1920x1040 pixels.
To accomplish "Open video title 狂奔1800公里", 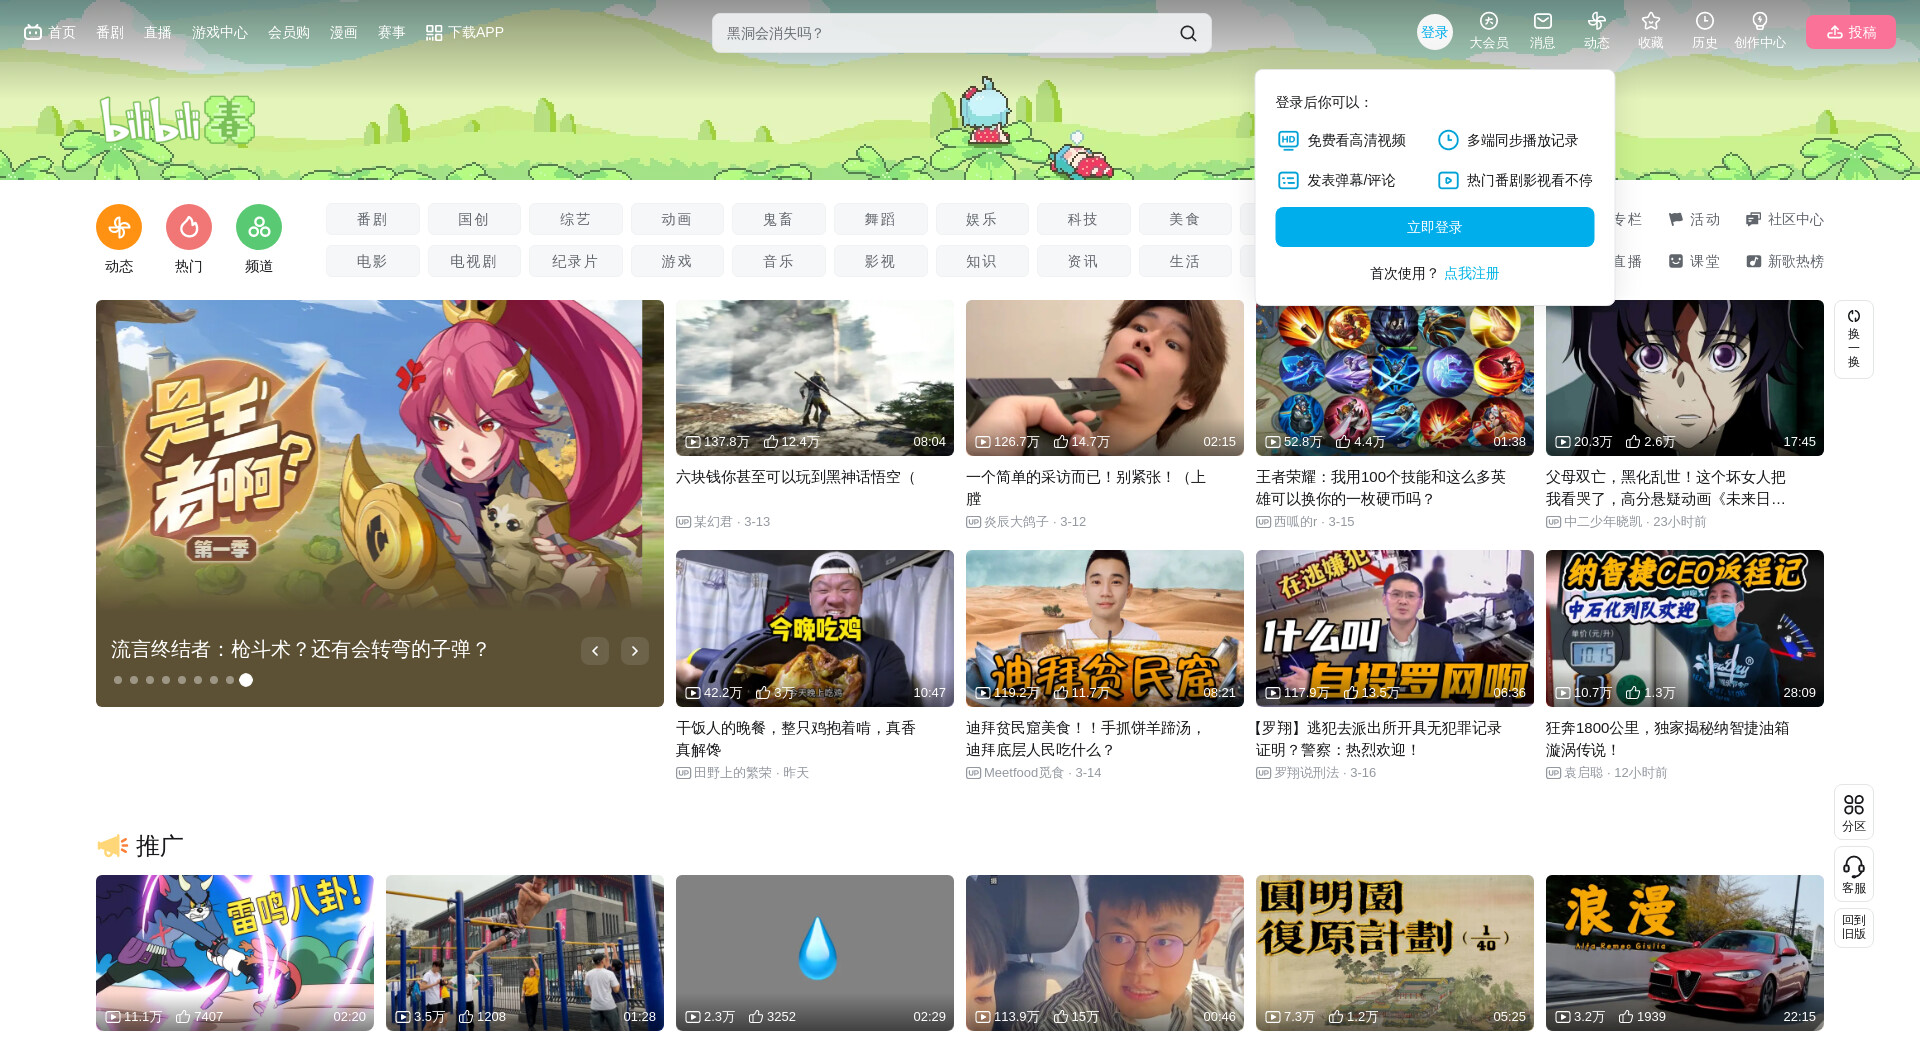I will (x=1668, y=739).
